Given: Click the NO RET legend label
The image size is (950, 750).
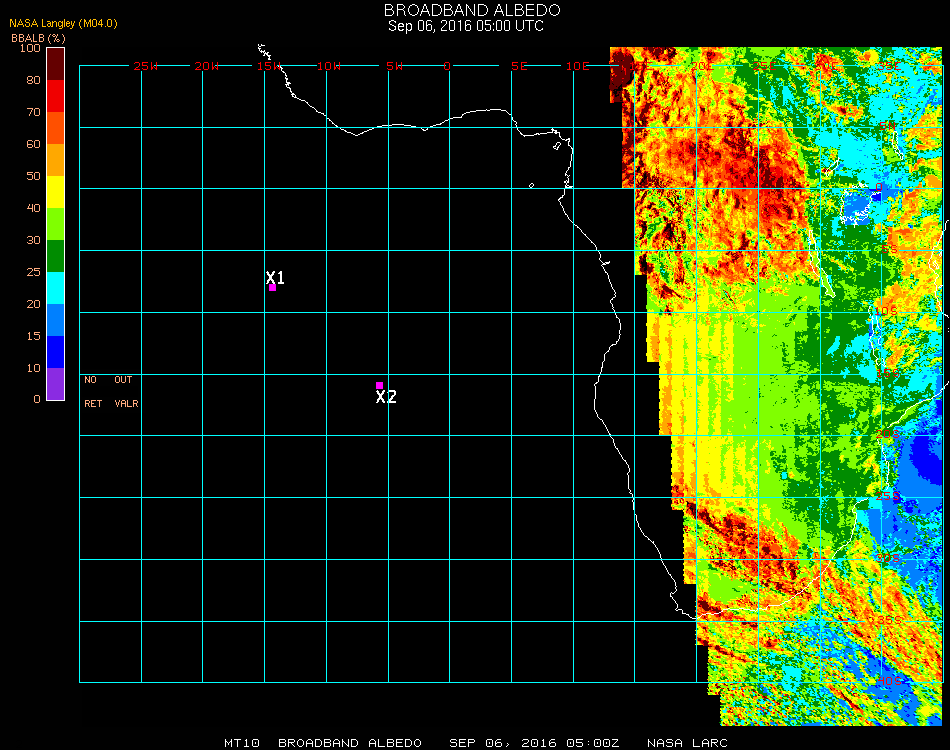Looking at the screenshot, I should click(x=92, y=392).
